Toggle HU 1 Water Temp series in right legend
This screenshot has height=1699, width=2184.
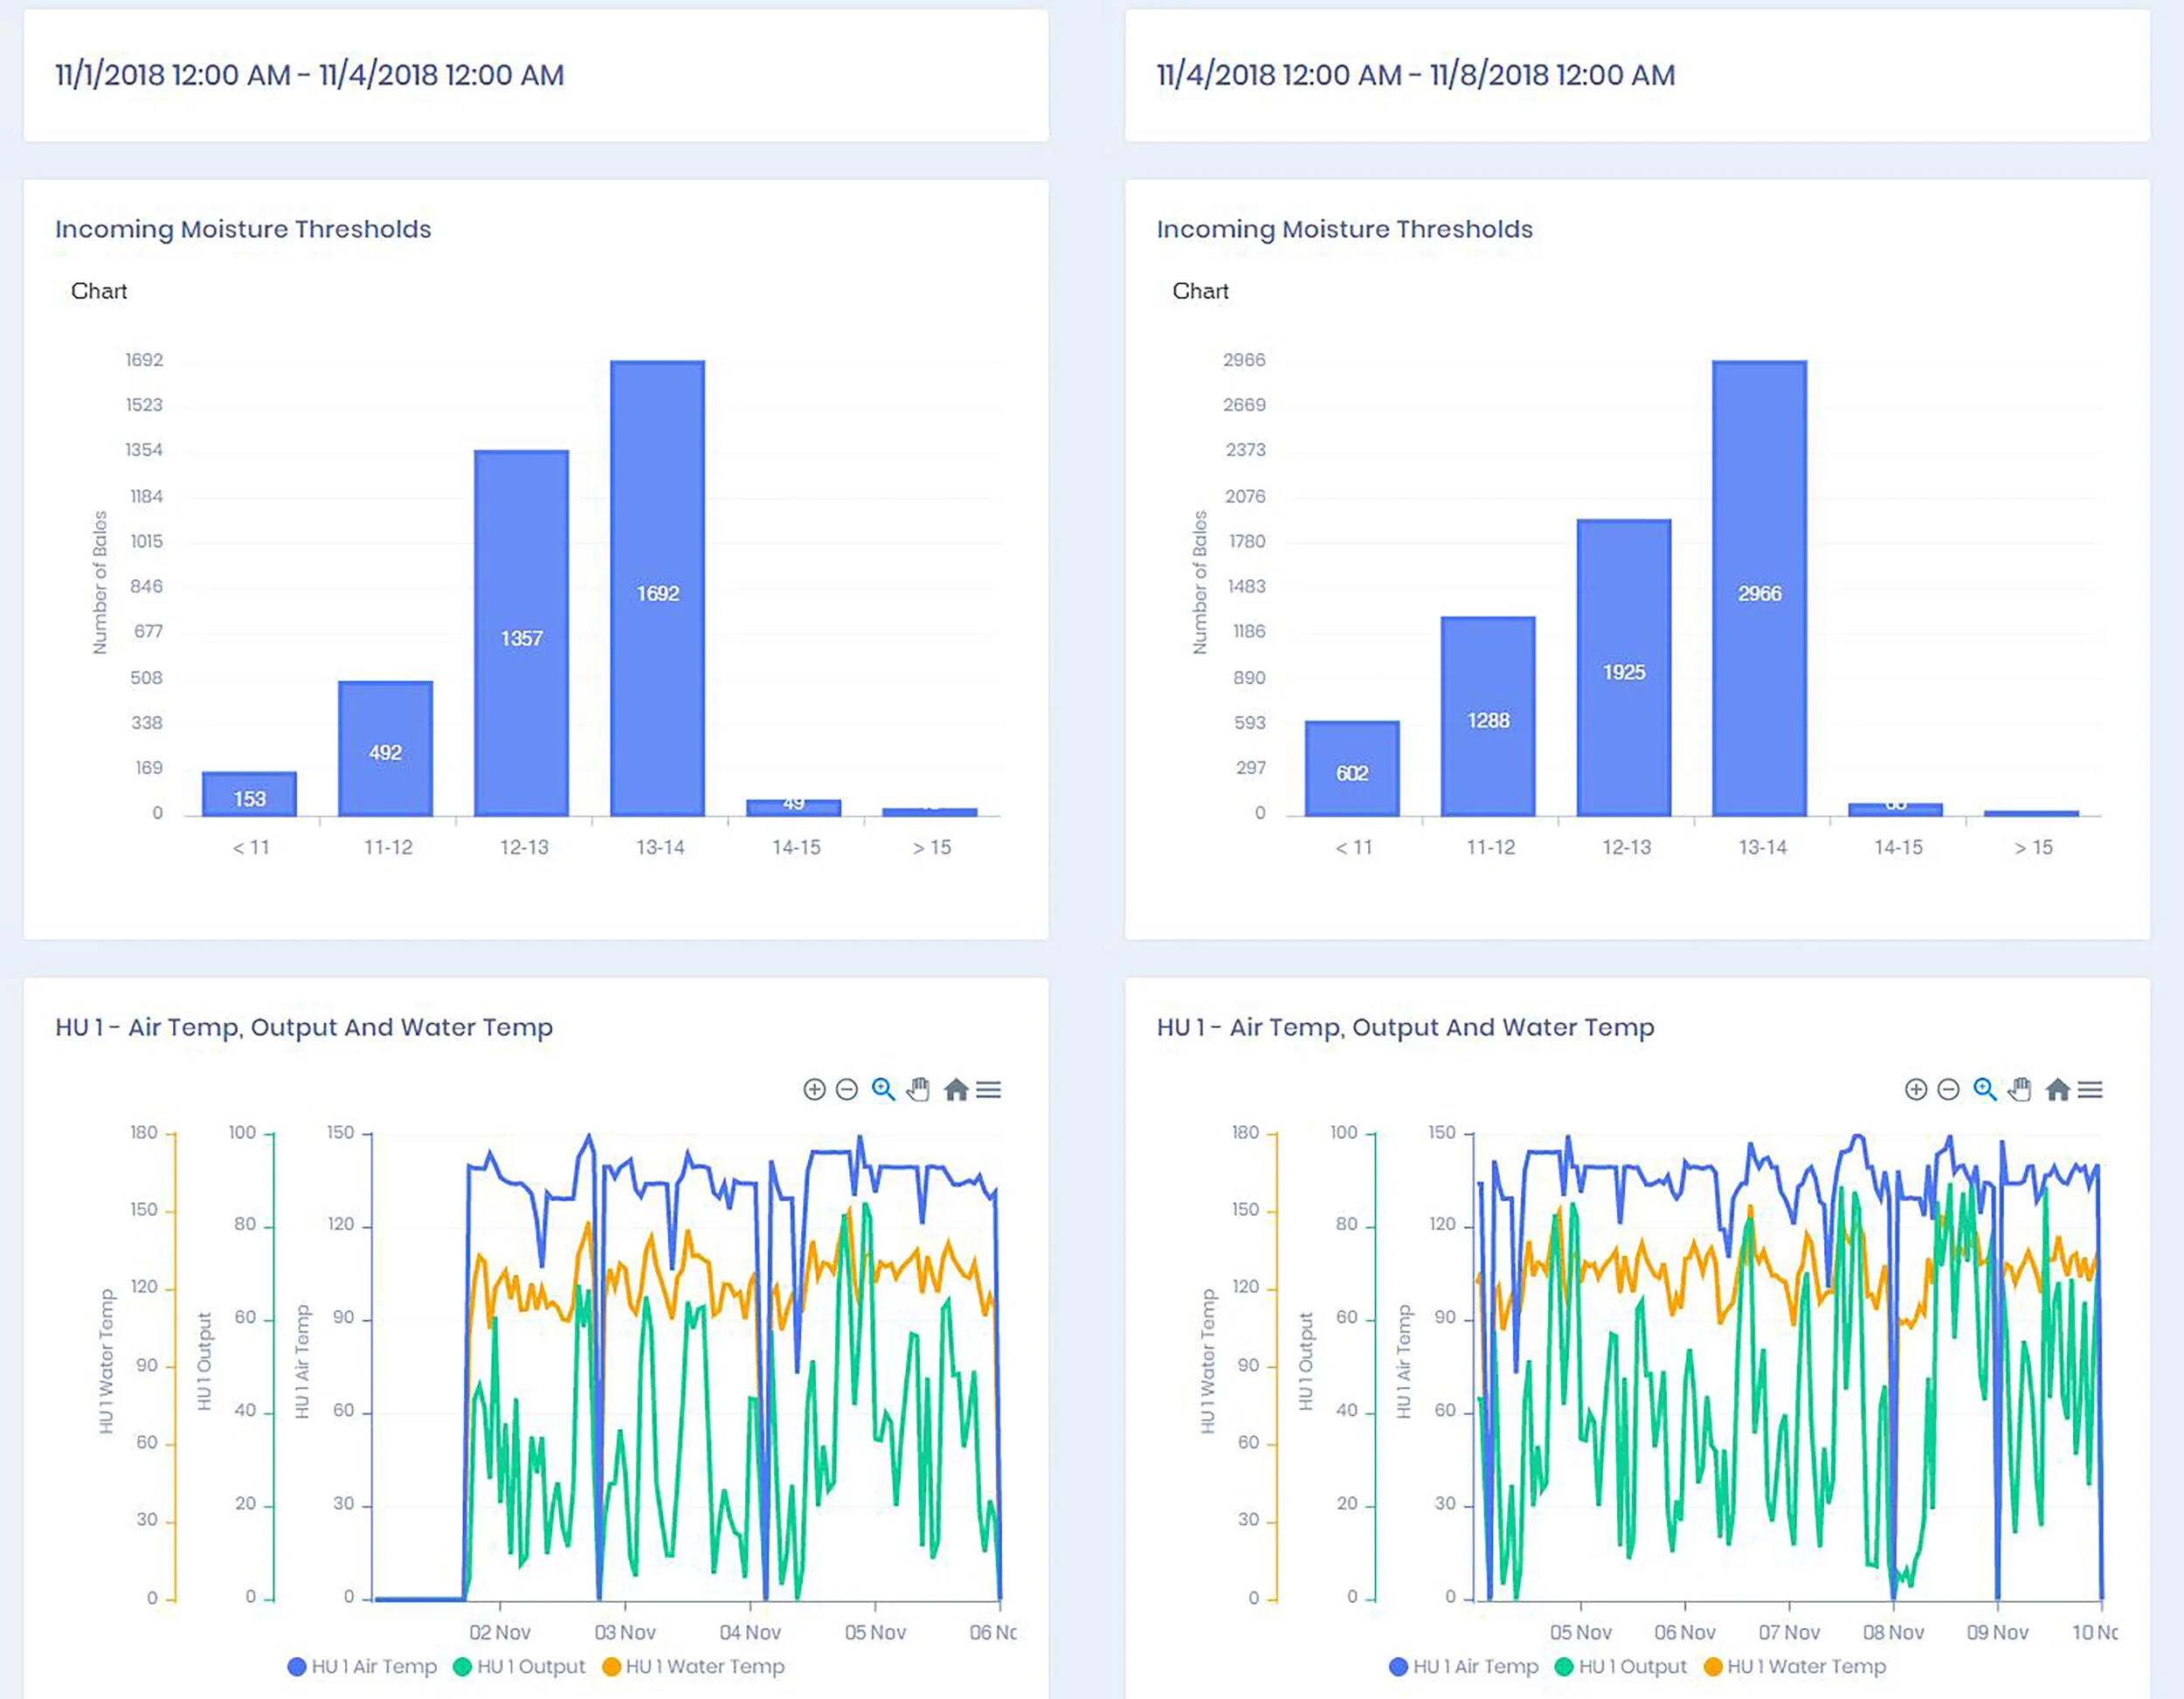tap(1805, 1666)
